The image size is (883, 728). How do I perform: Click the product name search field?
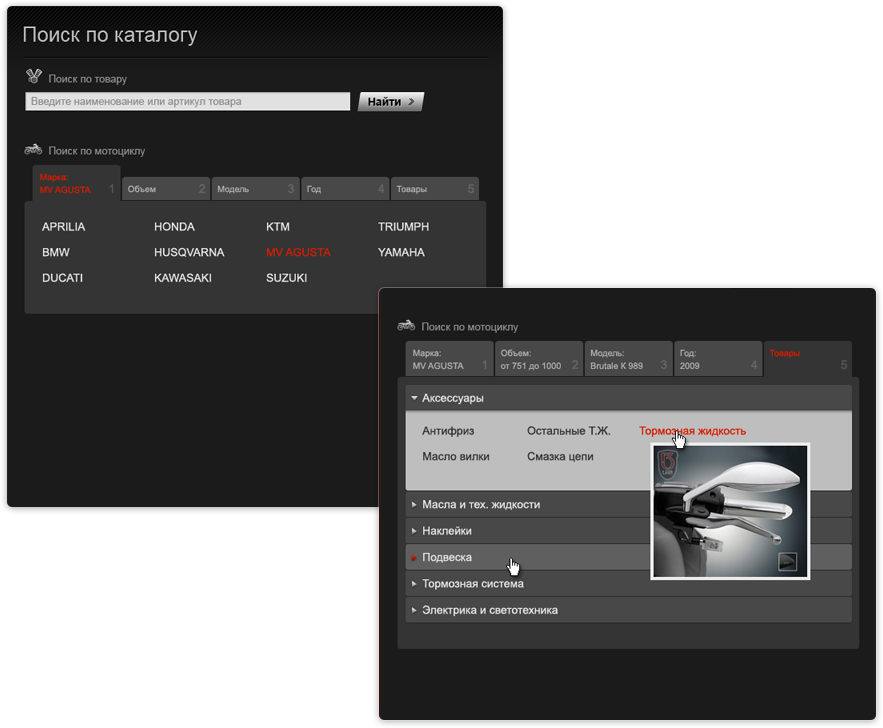[188, 101]
